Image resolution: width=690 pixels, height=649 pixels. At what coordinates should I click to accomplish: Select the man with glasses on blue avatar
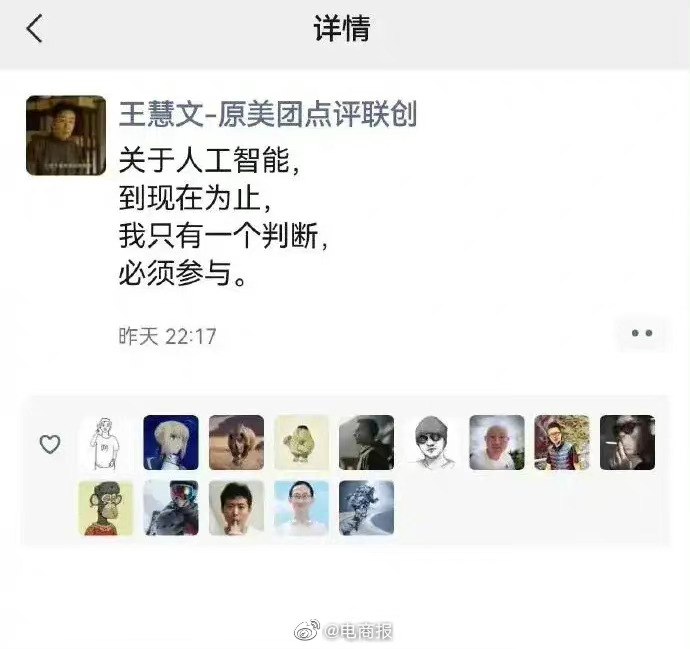[301, 508]
